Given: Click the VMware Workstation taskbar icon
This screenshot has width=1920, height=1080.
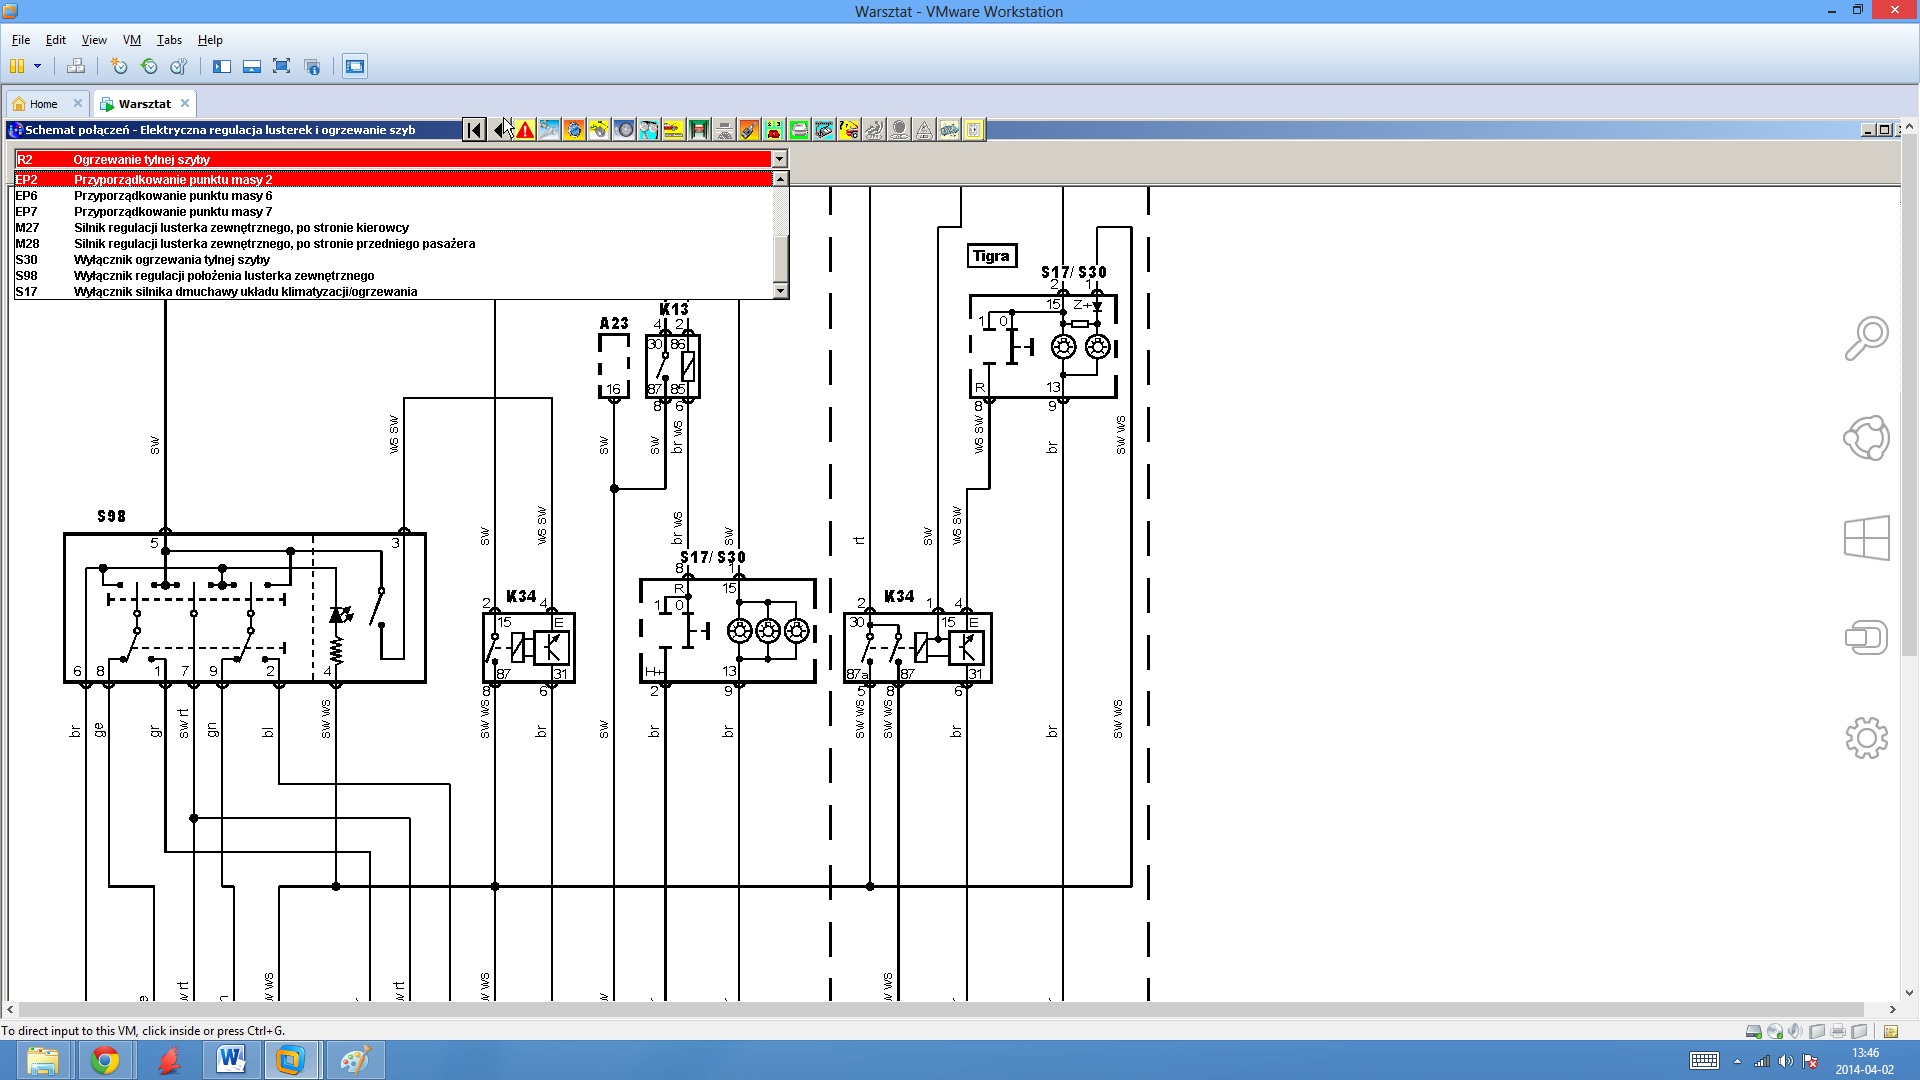Looking at the screenshot, I should (290, 1060).
